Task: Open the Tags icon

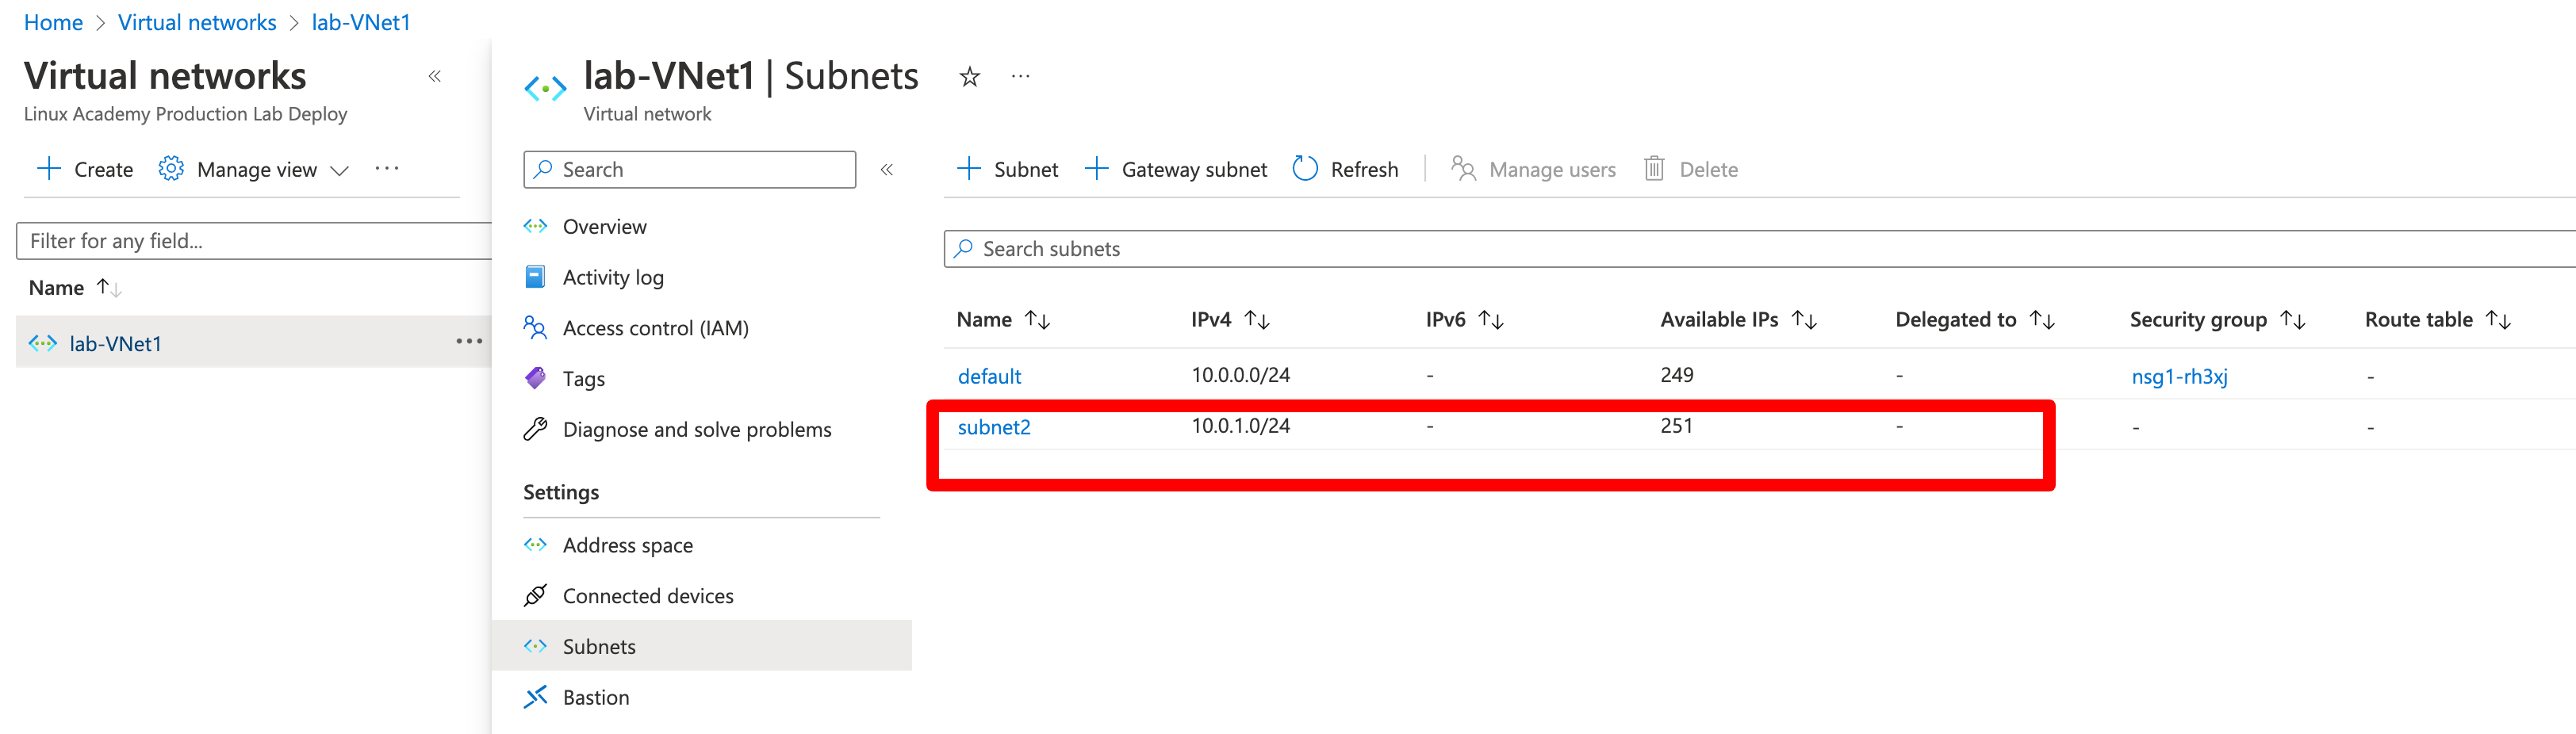Action: coord(537,378)
